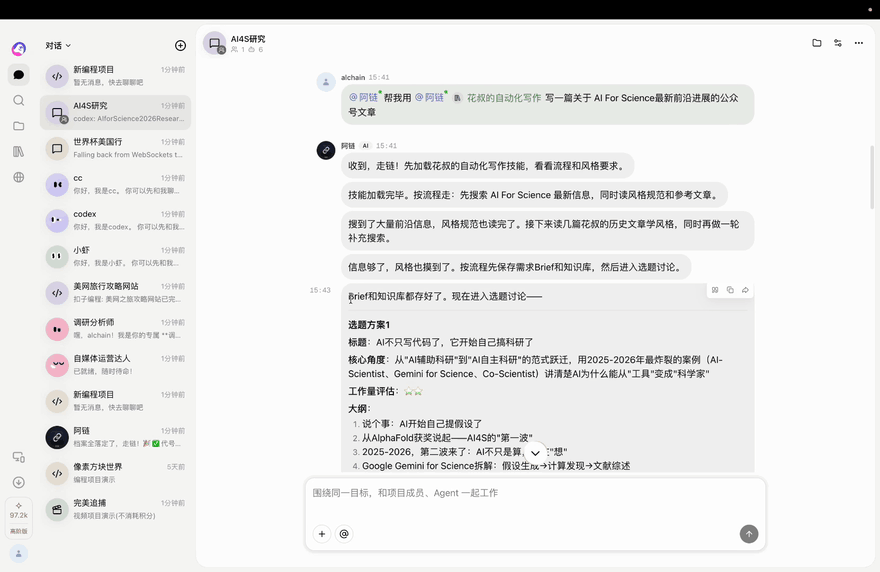Select the 调研分析师 conversation

coord(115,329)
